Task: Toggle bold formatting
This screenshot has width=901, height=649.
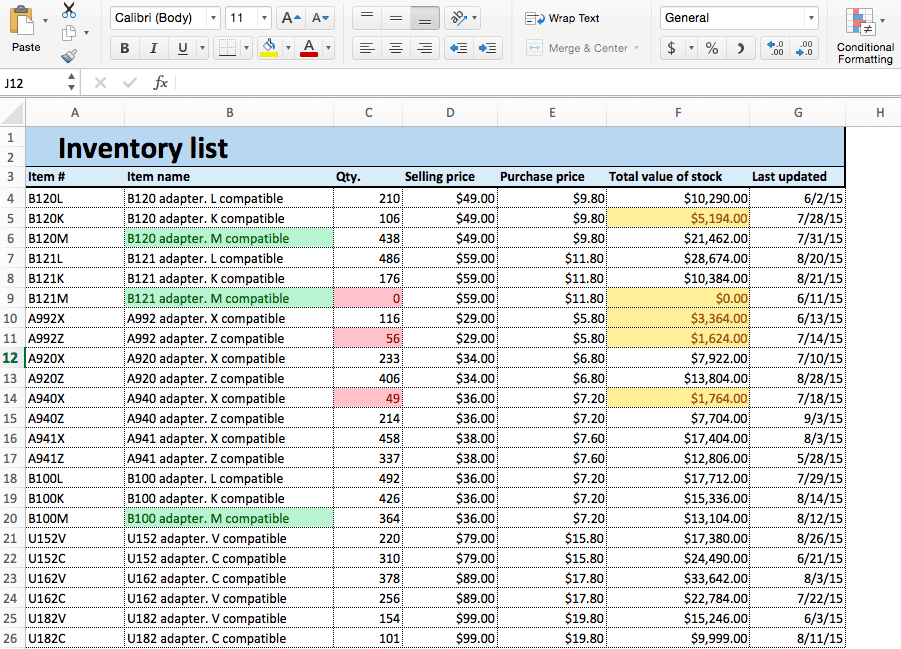Action: [124, 48]
